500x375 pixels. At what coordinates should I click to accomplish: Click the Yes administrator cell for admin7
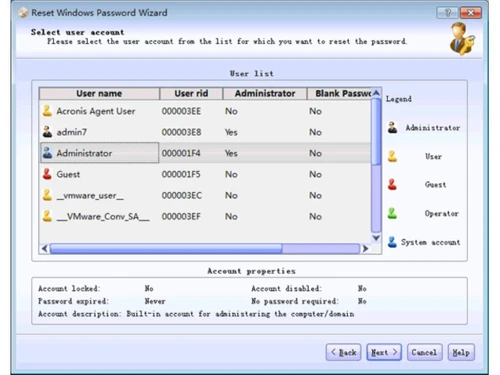(x=231, y=132)
